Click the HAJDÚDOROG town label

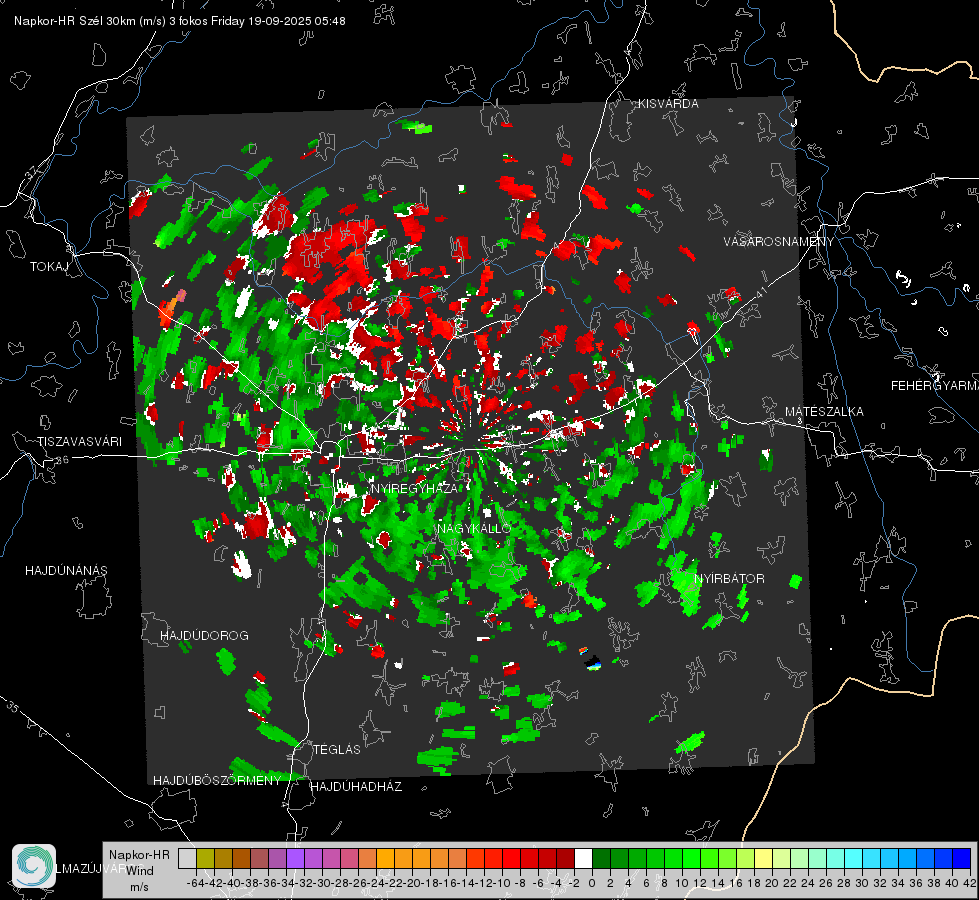point(204,636)
